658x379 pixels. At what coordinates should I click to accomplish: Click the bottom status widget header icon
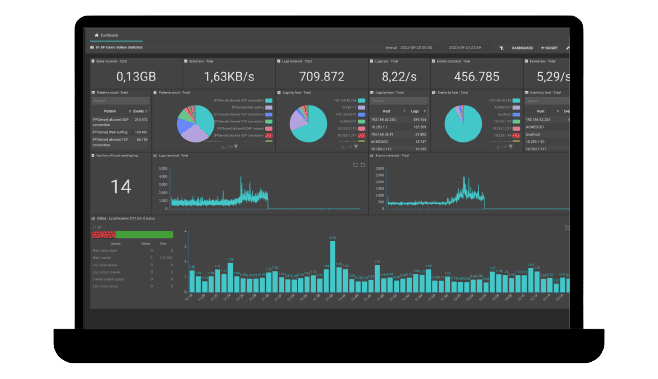(93, 219)
